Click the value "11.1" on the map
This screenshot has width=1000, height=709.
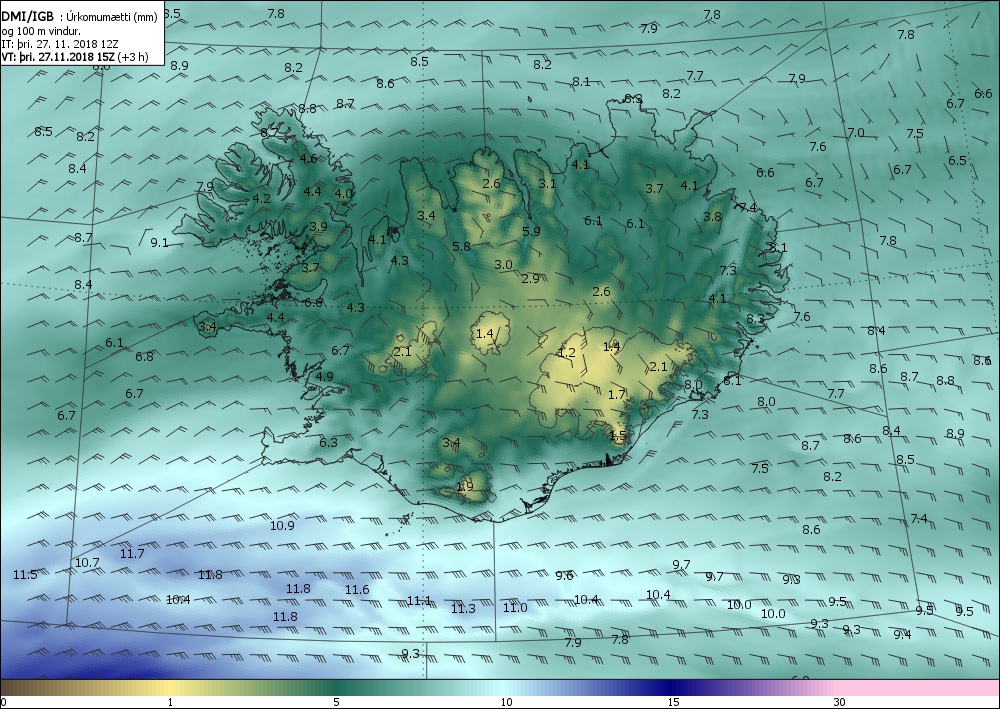(419, 601)
